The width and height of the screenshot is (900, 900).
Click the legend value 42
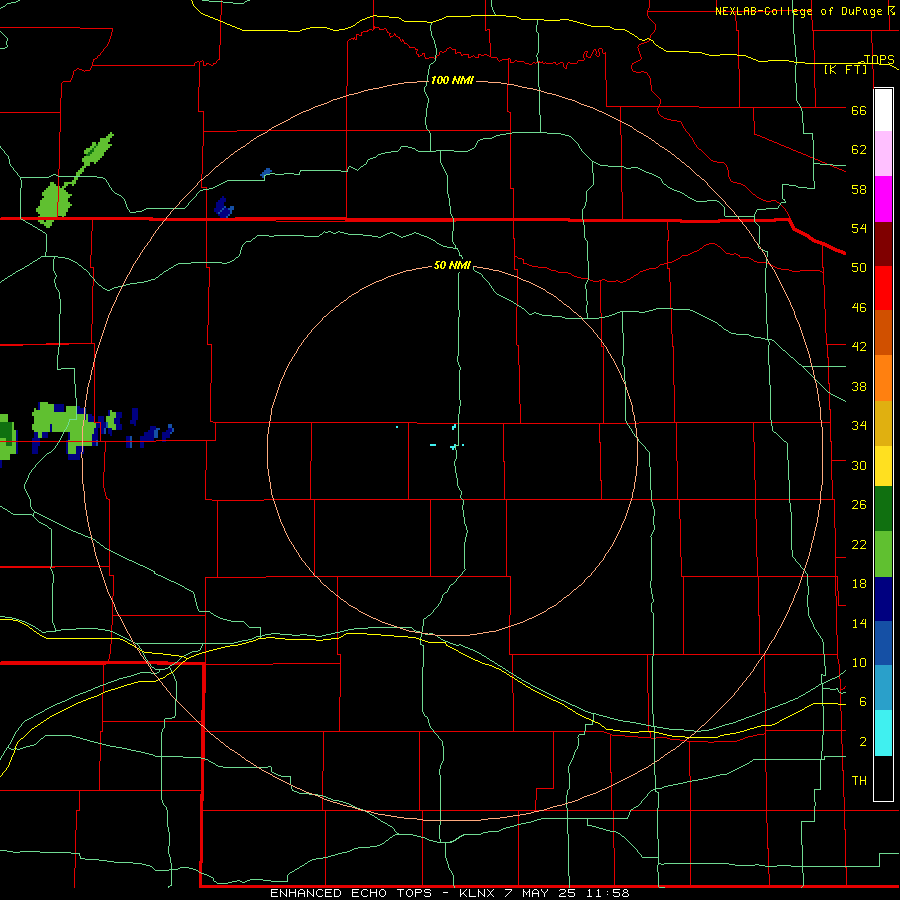(x=859, y=347)
